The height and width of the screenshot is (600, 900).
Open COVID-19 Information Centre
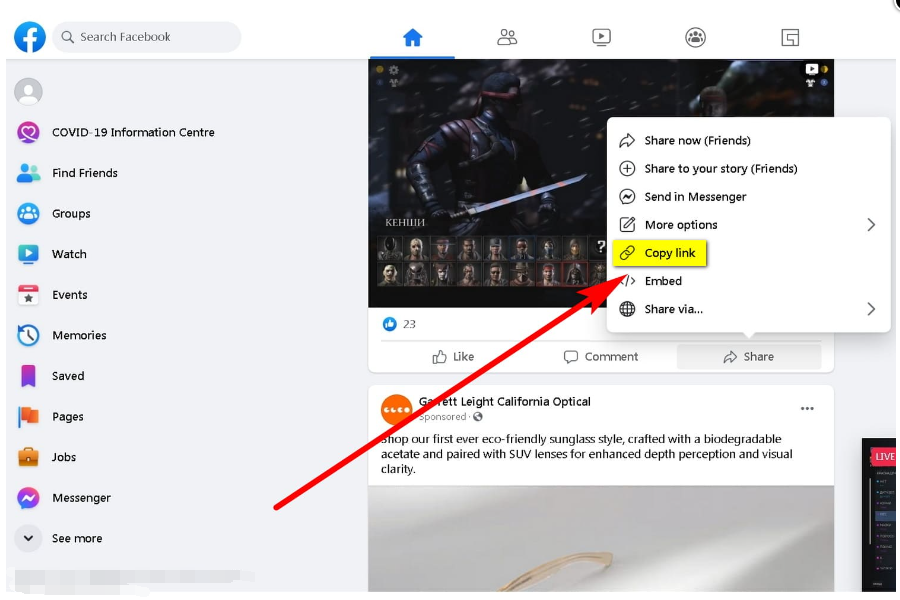pos(132,132)
